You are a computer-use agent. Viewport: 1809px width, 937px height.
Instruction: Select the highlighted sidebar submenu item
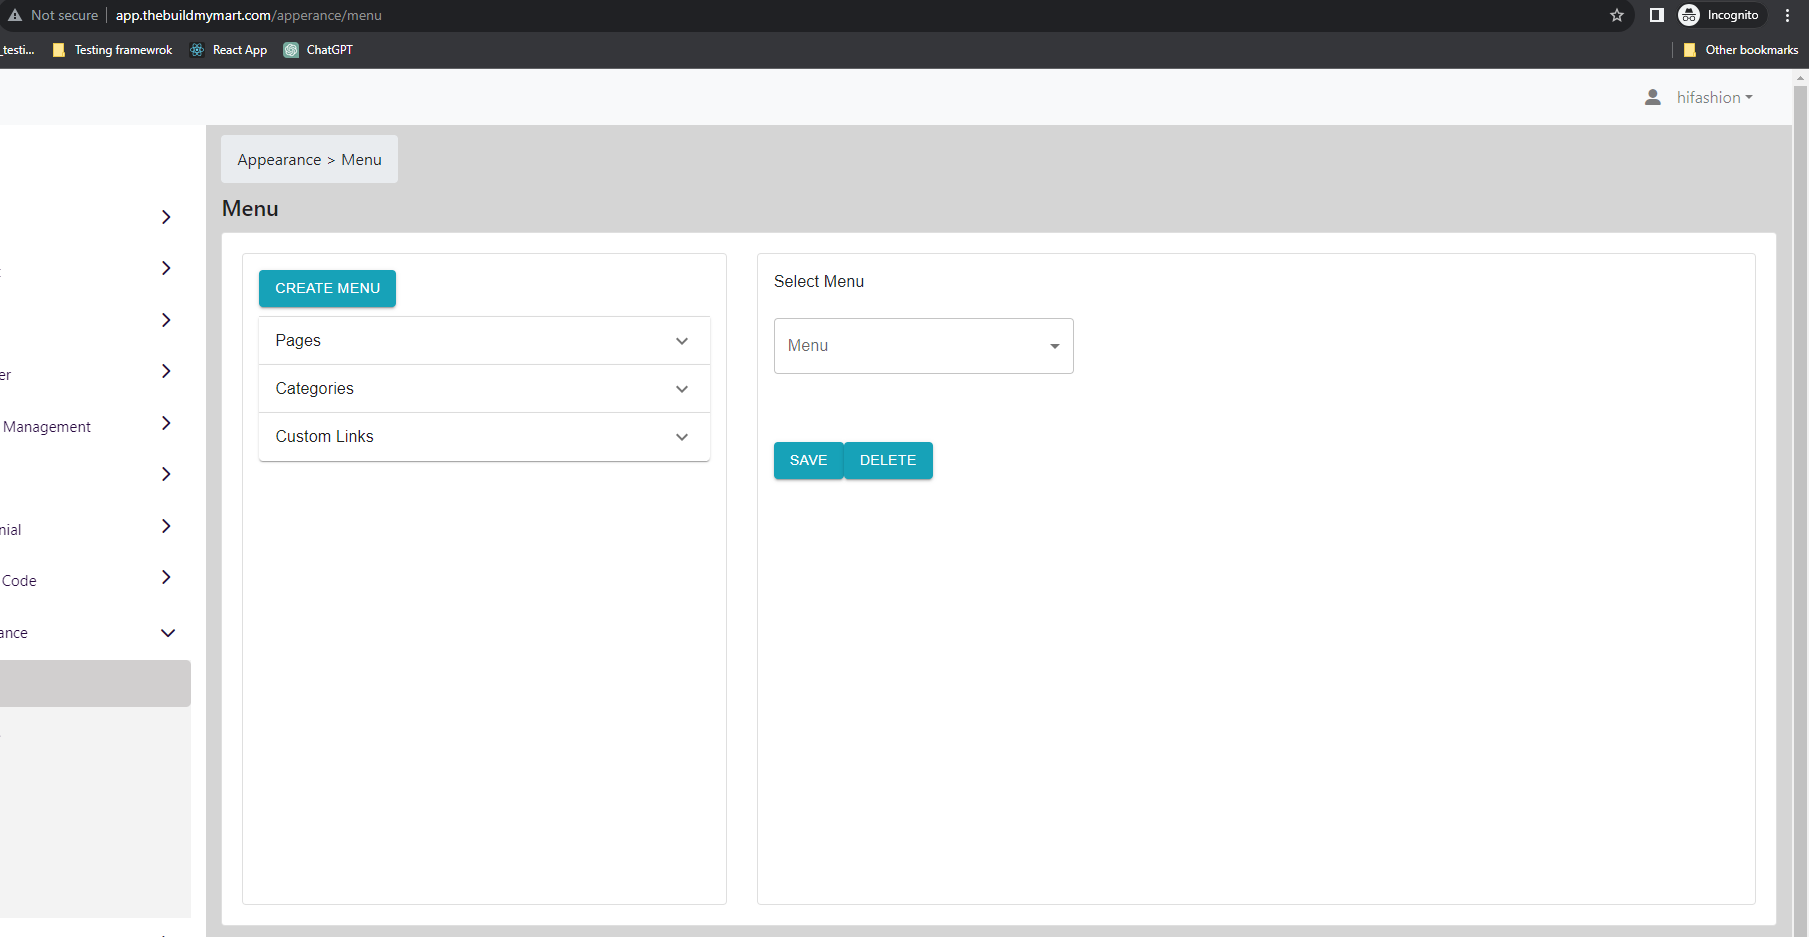[x=95, y=683]
